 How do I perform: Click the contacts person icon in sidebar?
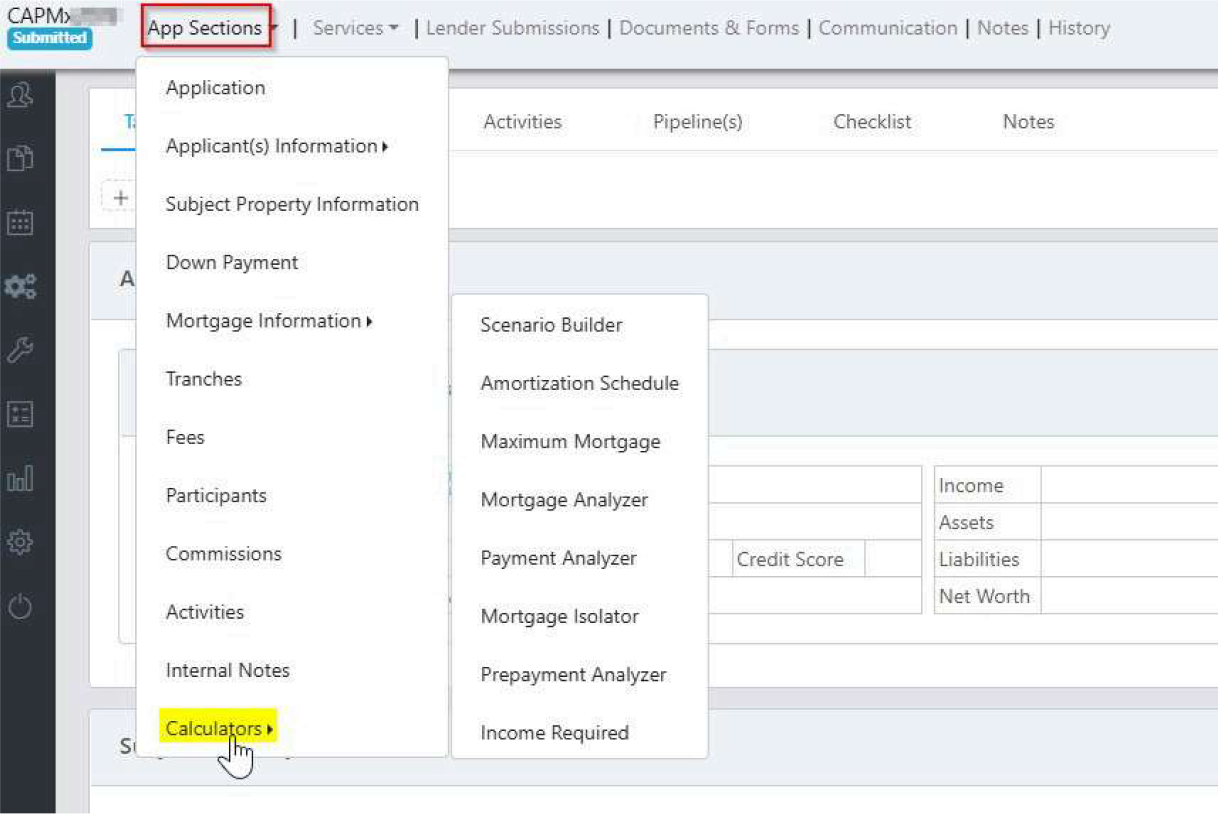[20, 95]
